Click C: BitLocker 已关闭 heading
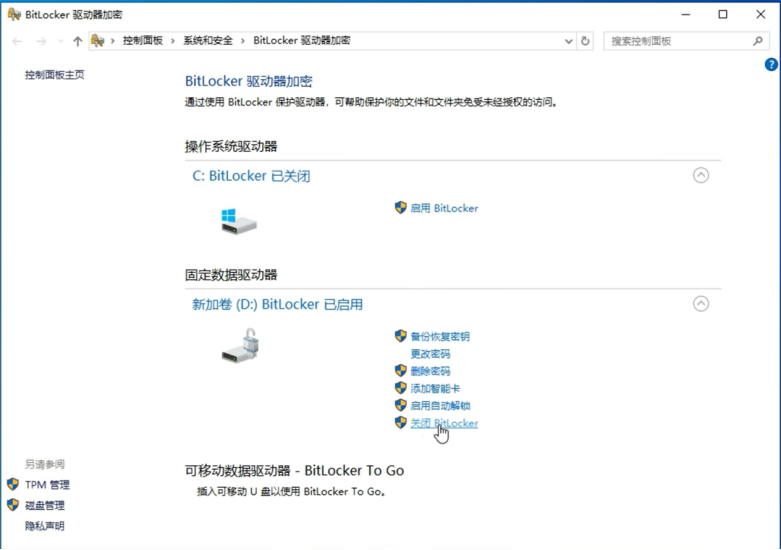The height and width of the screenshot is (550, 781). [251, 176]
